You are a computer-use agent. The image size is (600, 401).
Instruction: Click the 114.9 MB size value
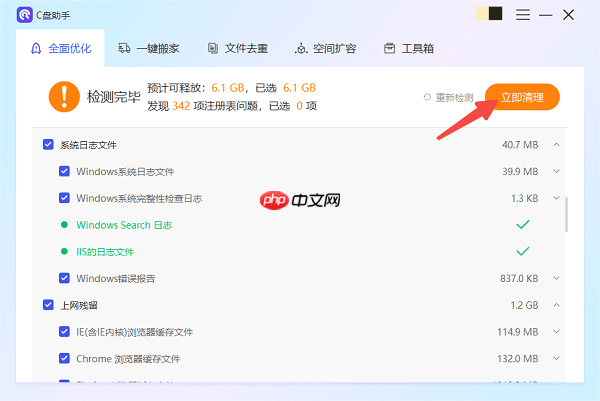click(x=517, y=332)
